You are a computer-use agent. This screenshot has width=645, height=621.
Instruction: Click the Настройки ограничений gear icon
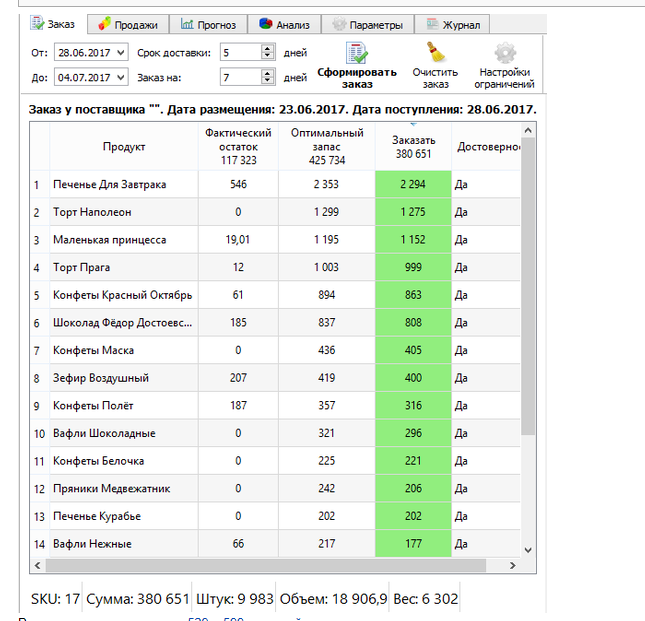click(505, 53)
